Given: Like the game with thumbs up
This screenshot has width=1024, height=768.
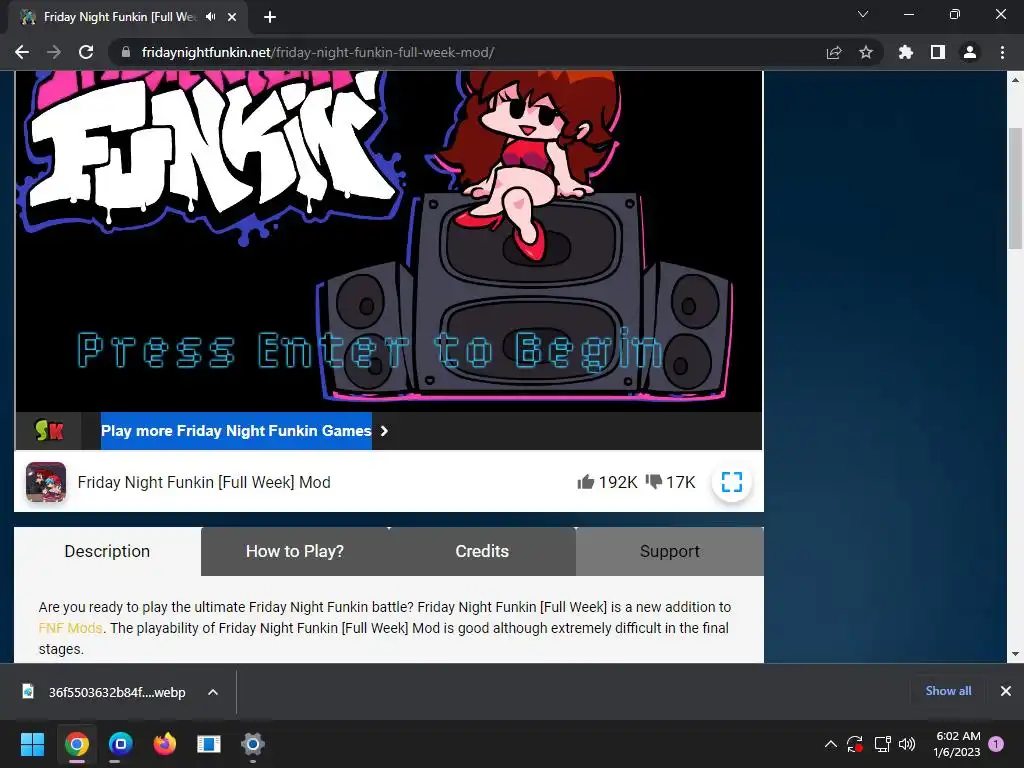Looking at the screenshot, I should pyautogui.click(x=586, y=482).
